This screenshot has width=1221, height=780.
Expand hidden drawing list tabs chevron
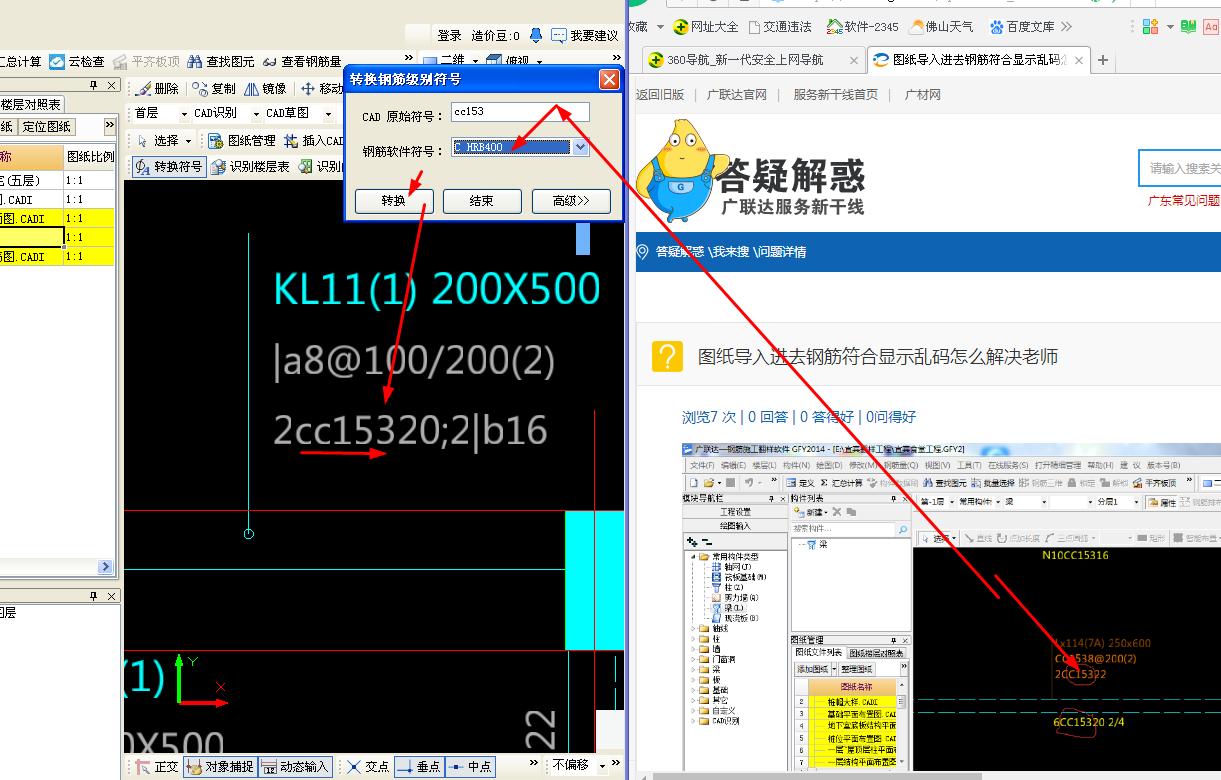[x=111, y=127]
